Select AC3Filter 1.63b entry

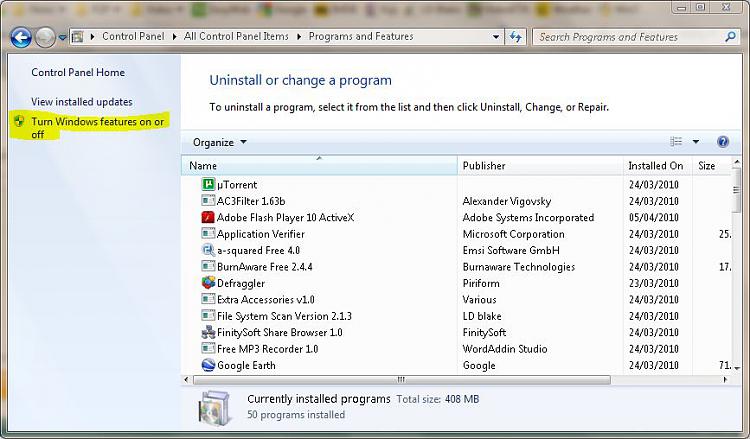click(x=251, y=201)
